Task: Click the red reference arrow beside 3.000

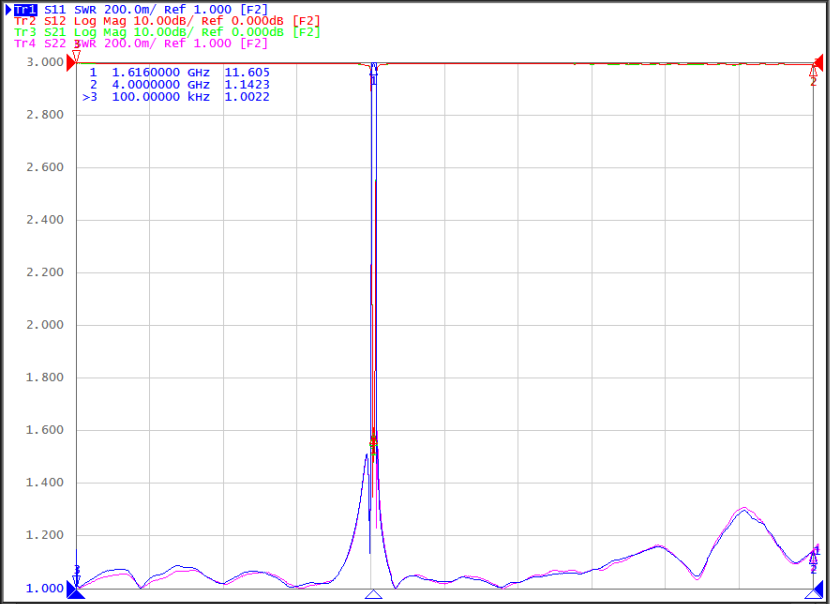Action: pos(71,62)
